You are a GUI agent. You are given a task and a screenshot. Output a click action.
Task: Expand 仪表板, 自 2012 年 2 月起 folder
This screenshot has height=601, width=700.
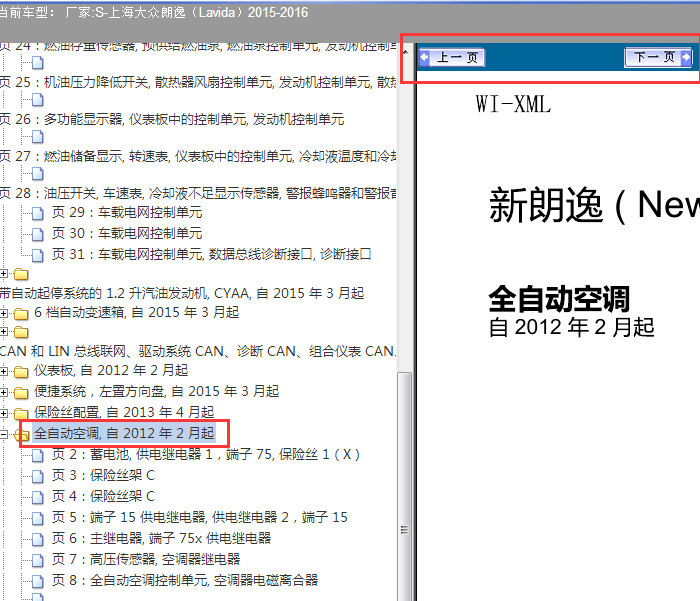pos(4,371)
